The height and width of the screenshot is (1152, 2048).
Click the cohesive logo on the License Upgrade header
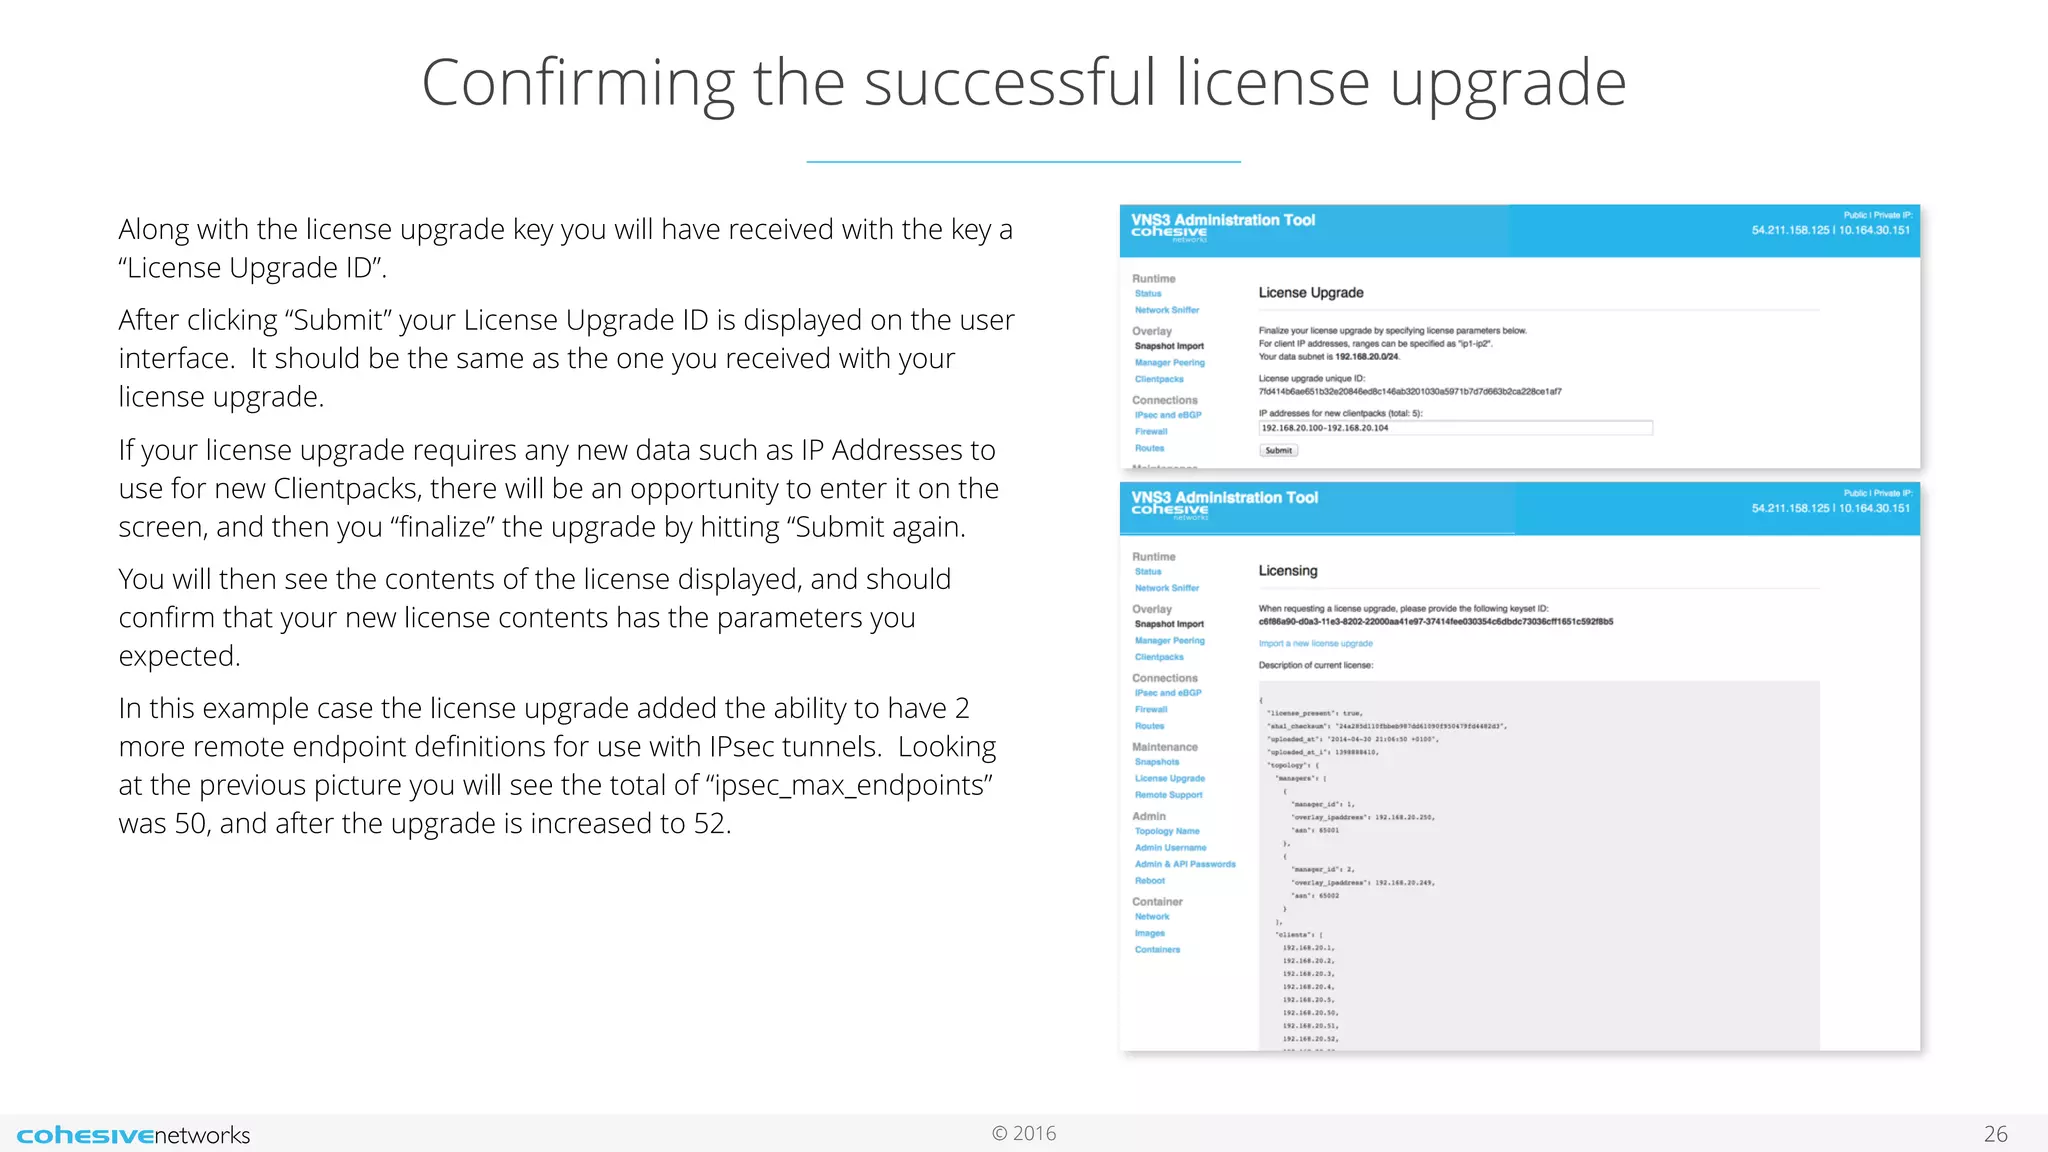click(1169, 233)
